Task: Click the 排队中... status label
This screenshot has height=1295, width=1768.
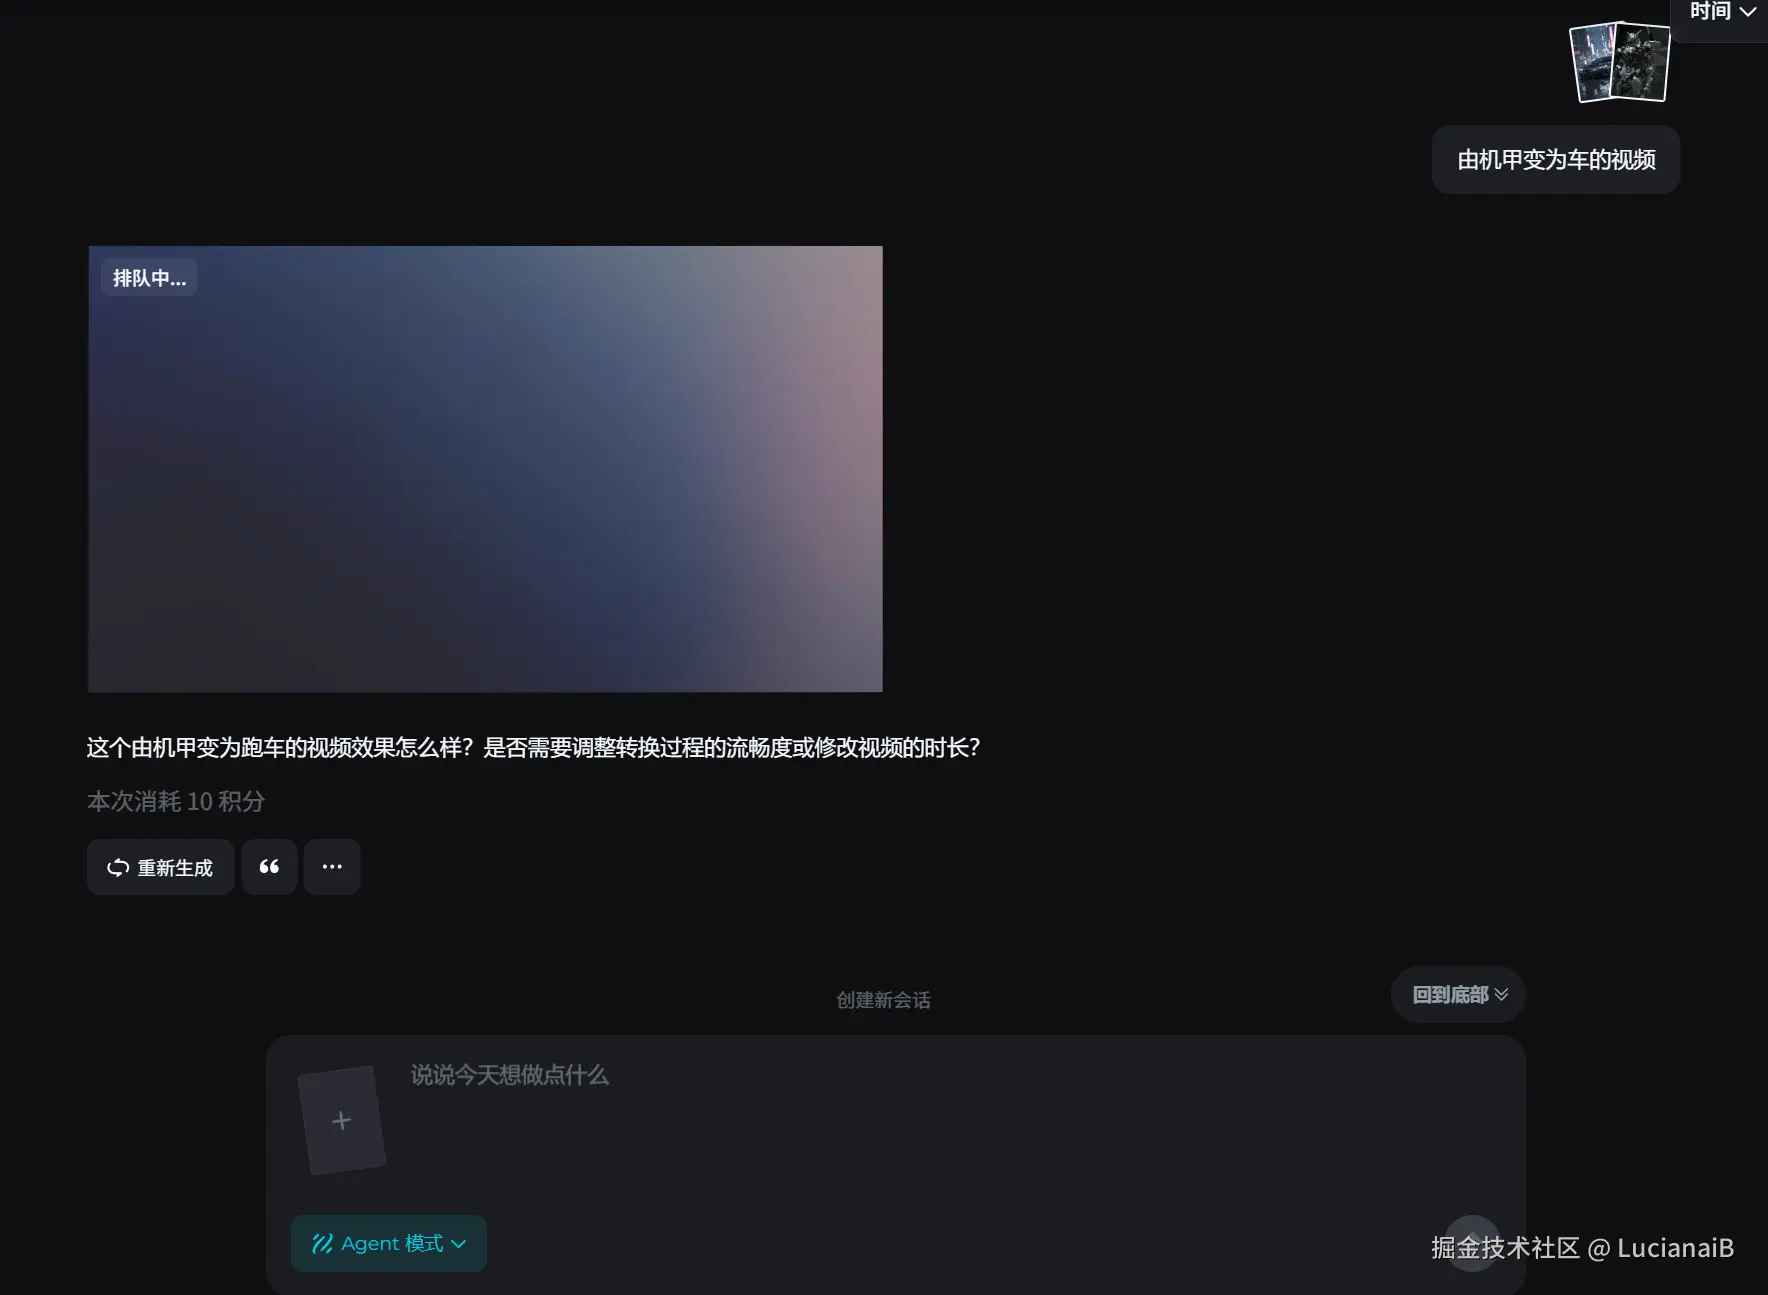Action: 149,278
